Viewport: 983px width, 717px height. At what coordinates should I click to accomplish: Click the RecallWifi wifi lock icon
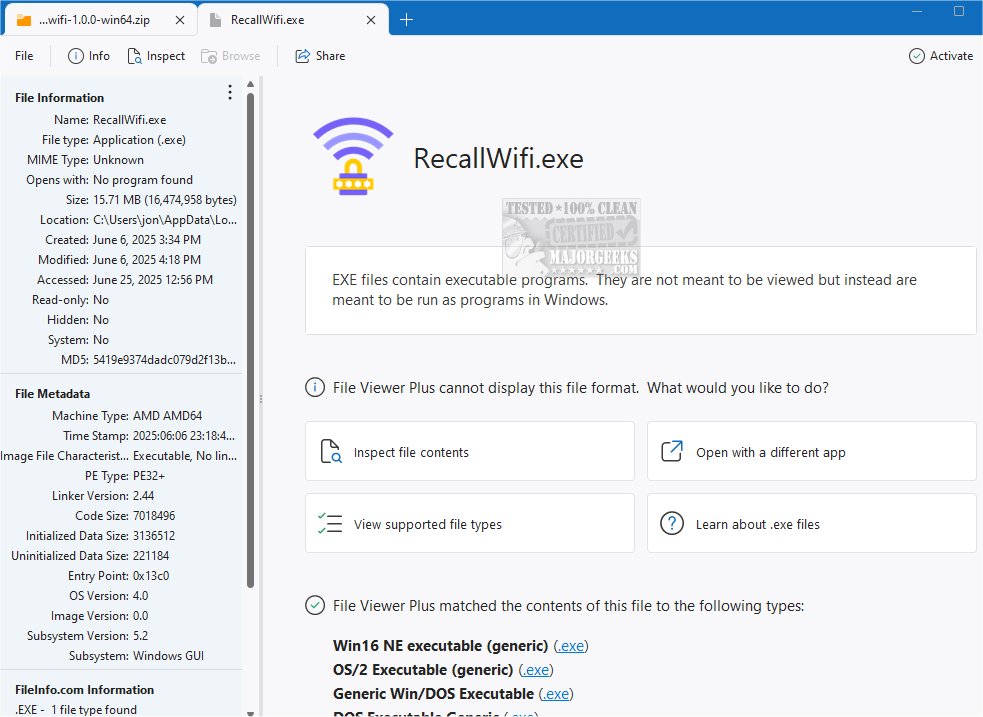click(x=353, y=156)
